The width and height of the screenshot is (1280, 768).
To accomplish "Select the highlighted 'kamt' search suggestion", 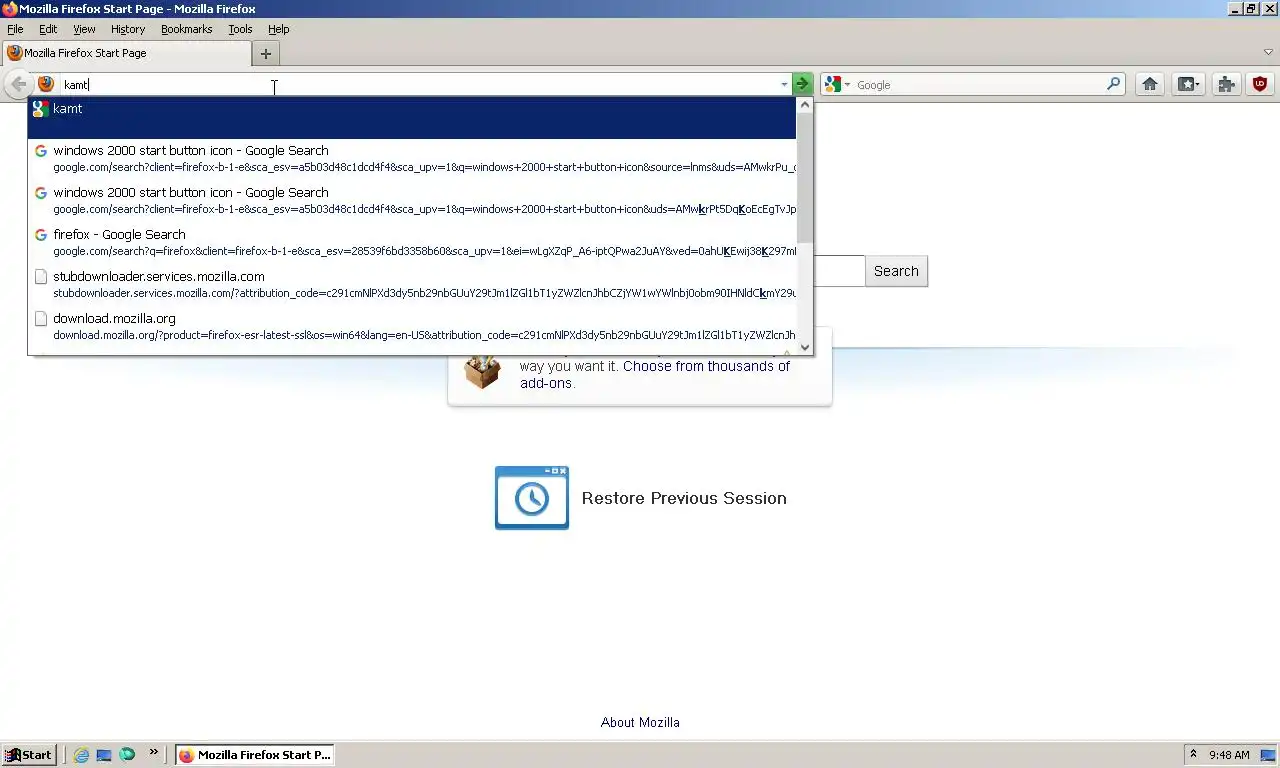I will pyautogui.click(x=412, y=118).
